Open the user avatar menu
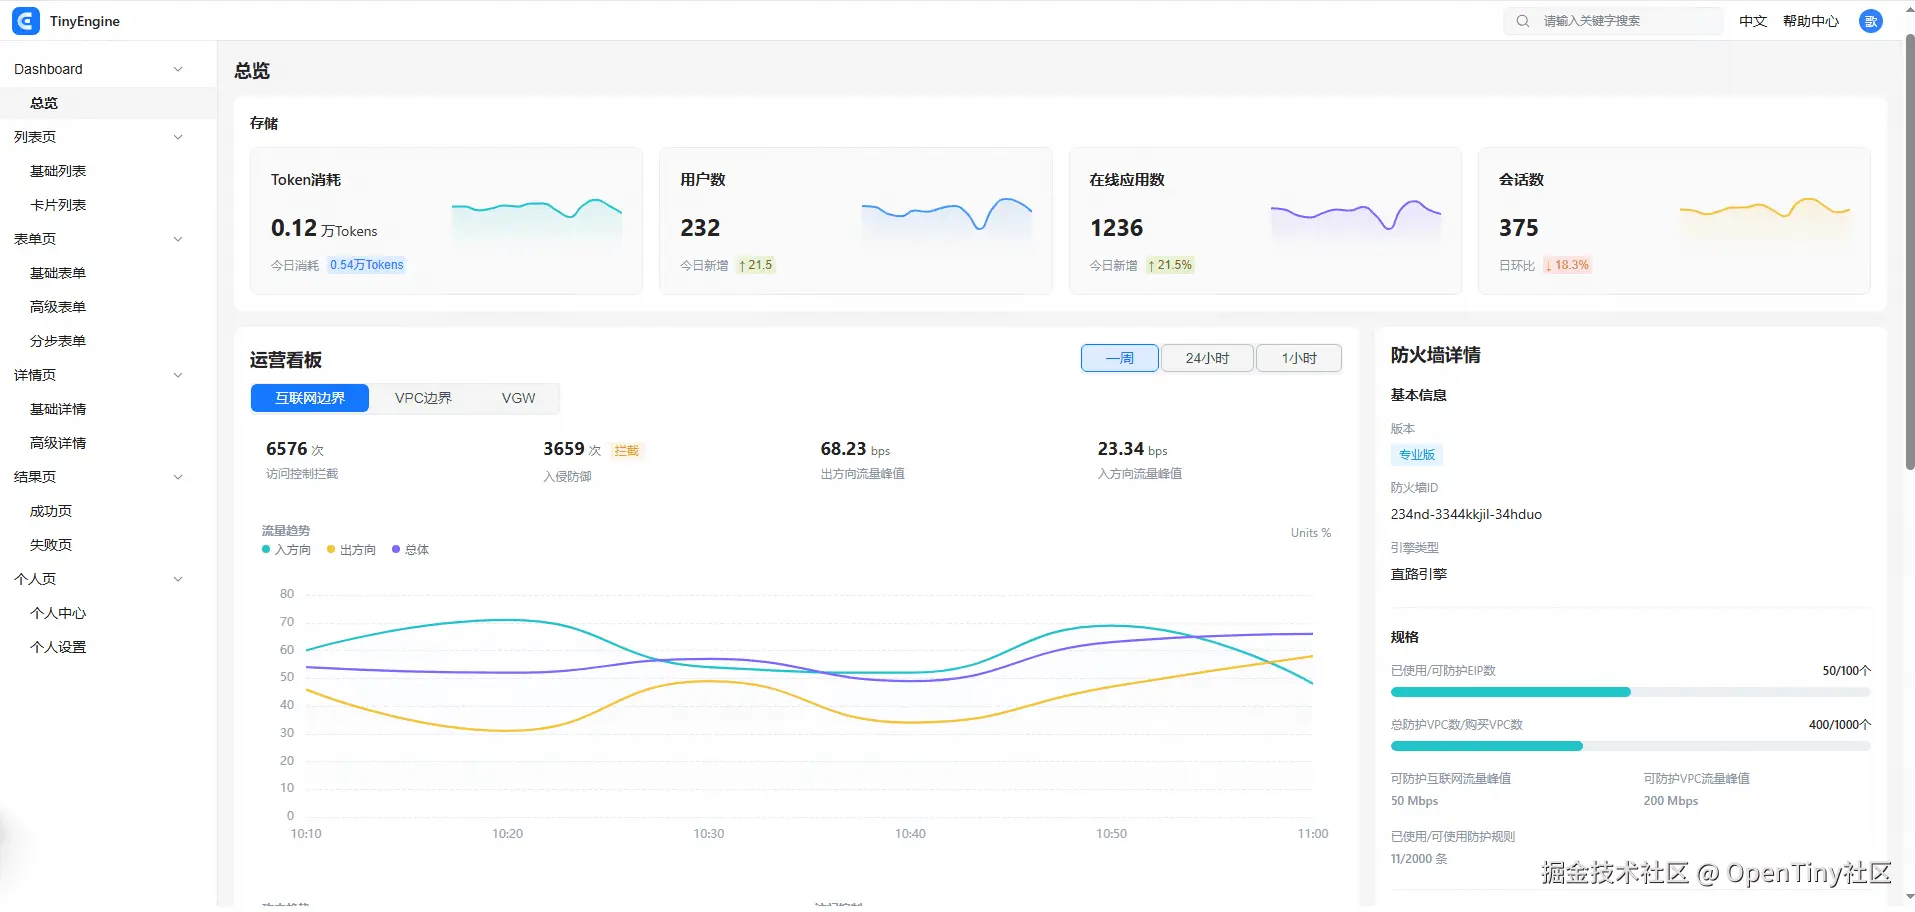This screenshot has width=1915, height=912. coord(1870,21)
